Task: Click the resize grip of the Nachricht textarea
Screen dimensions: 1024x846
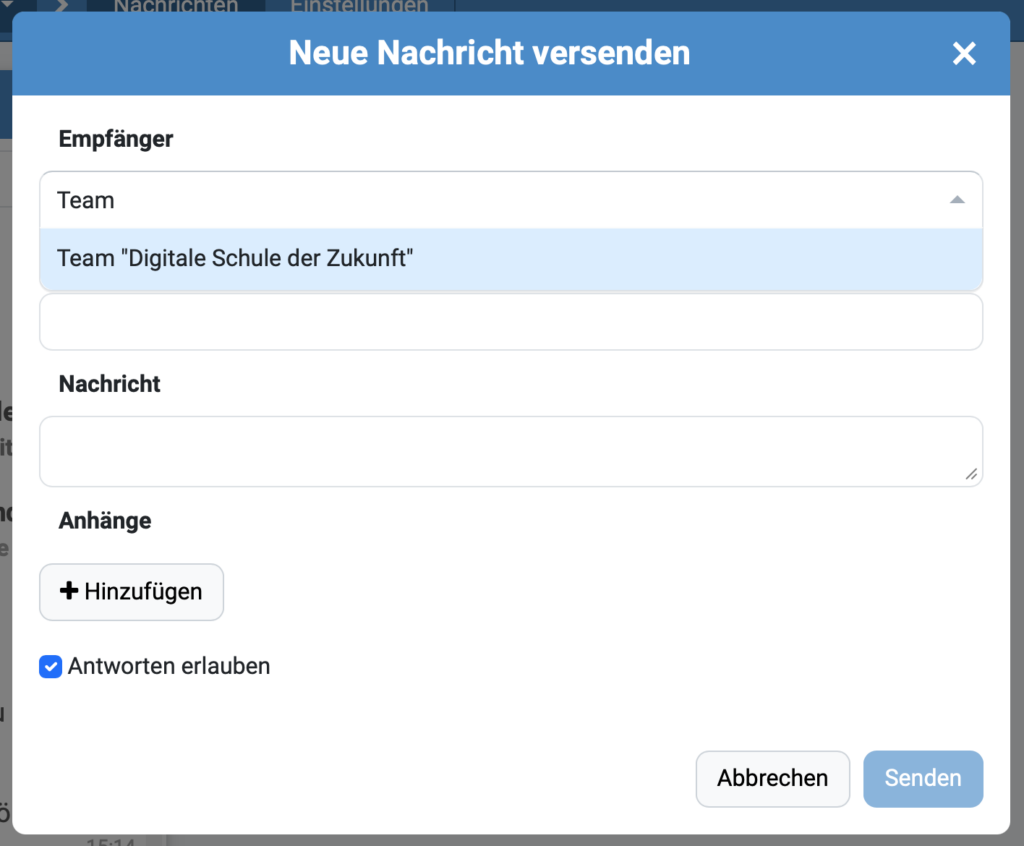Action: 971,475
